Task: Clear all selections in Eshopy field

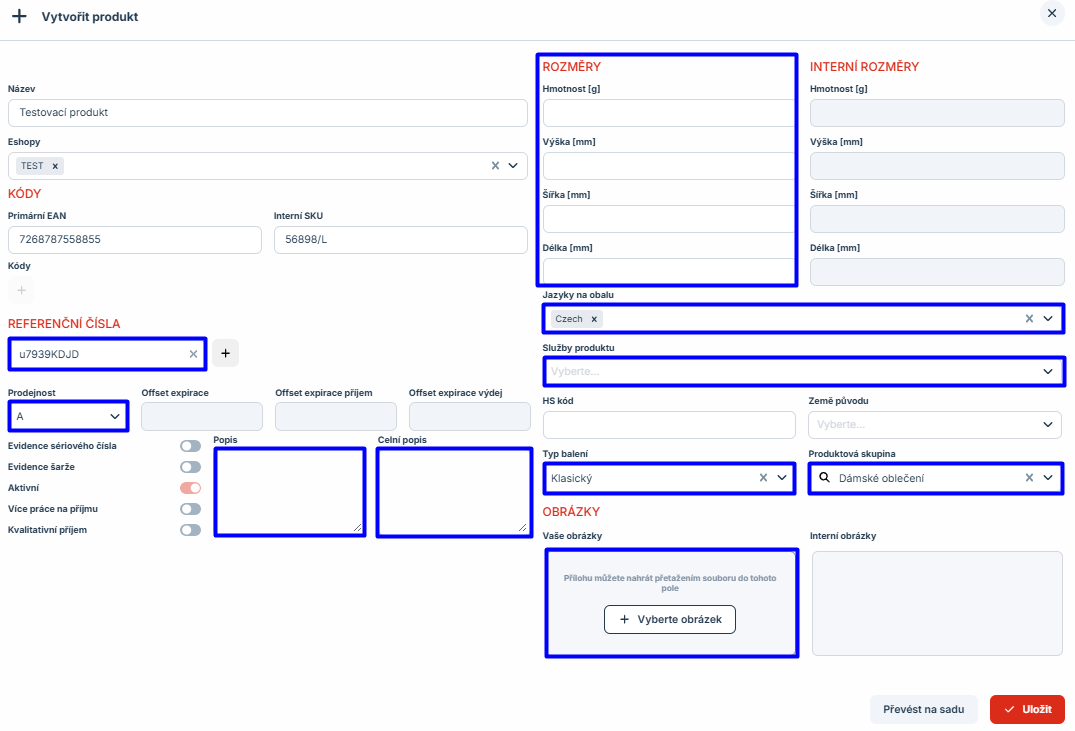Action: 495,166
